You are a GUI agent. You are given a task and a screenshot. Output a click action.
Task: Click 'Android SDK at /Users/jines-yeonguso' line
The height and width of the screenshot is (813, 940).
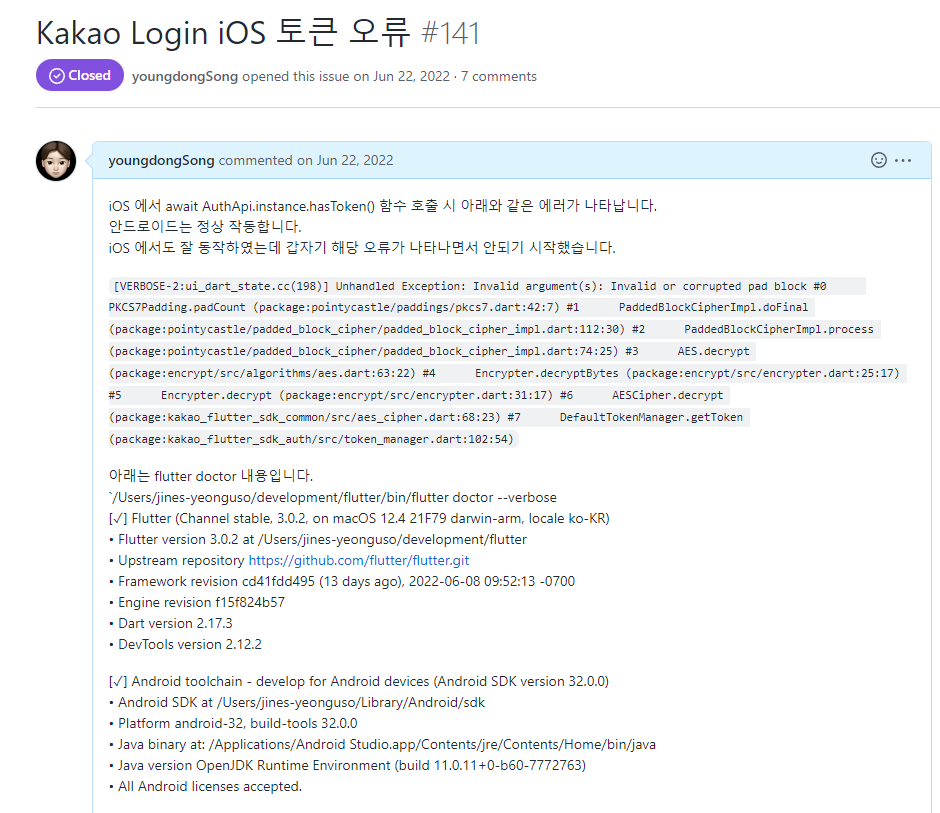(297, 703)
